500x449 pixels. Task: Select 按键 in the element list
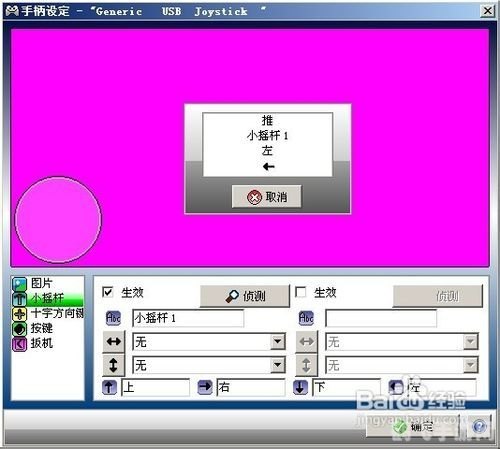48,328
